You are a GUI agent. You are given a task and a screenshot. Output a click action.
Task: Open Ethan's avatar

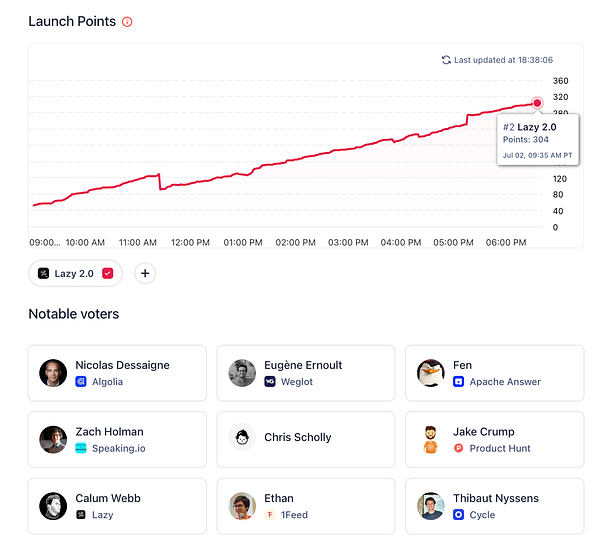click(x=242, y=506)
